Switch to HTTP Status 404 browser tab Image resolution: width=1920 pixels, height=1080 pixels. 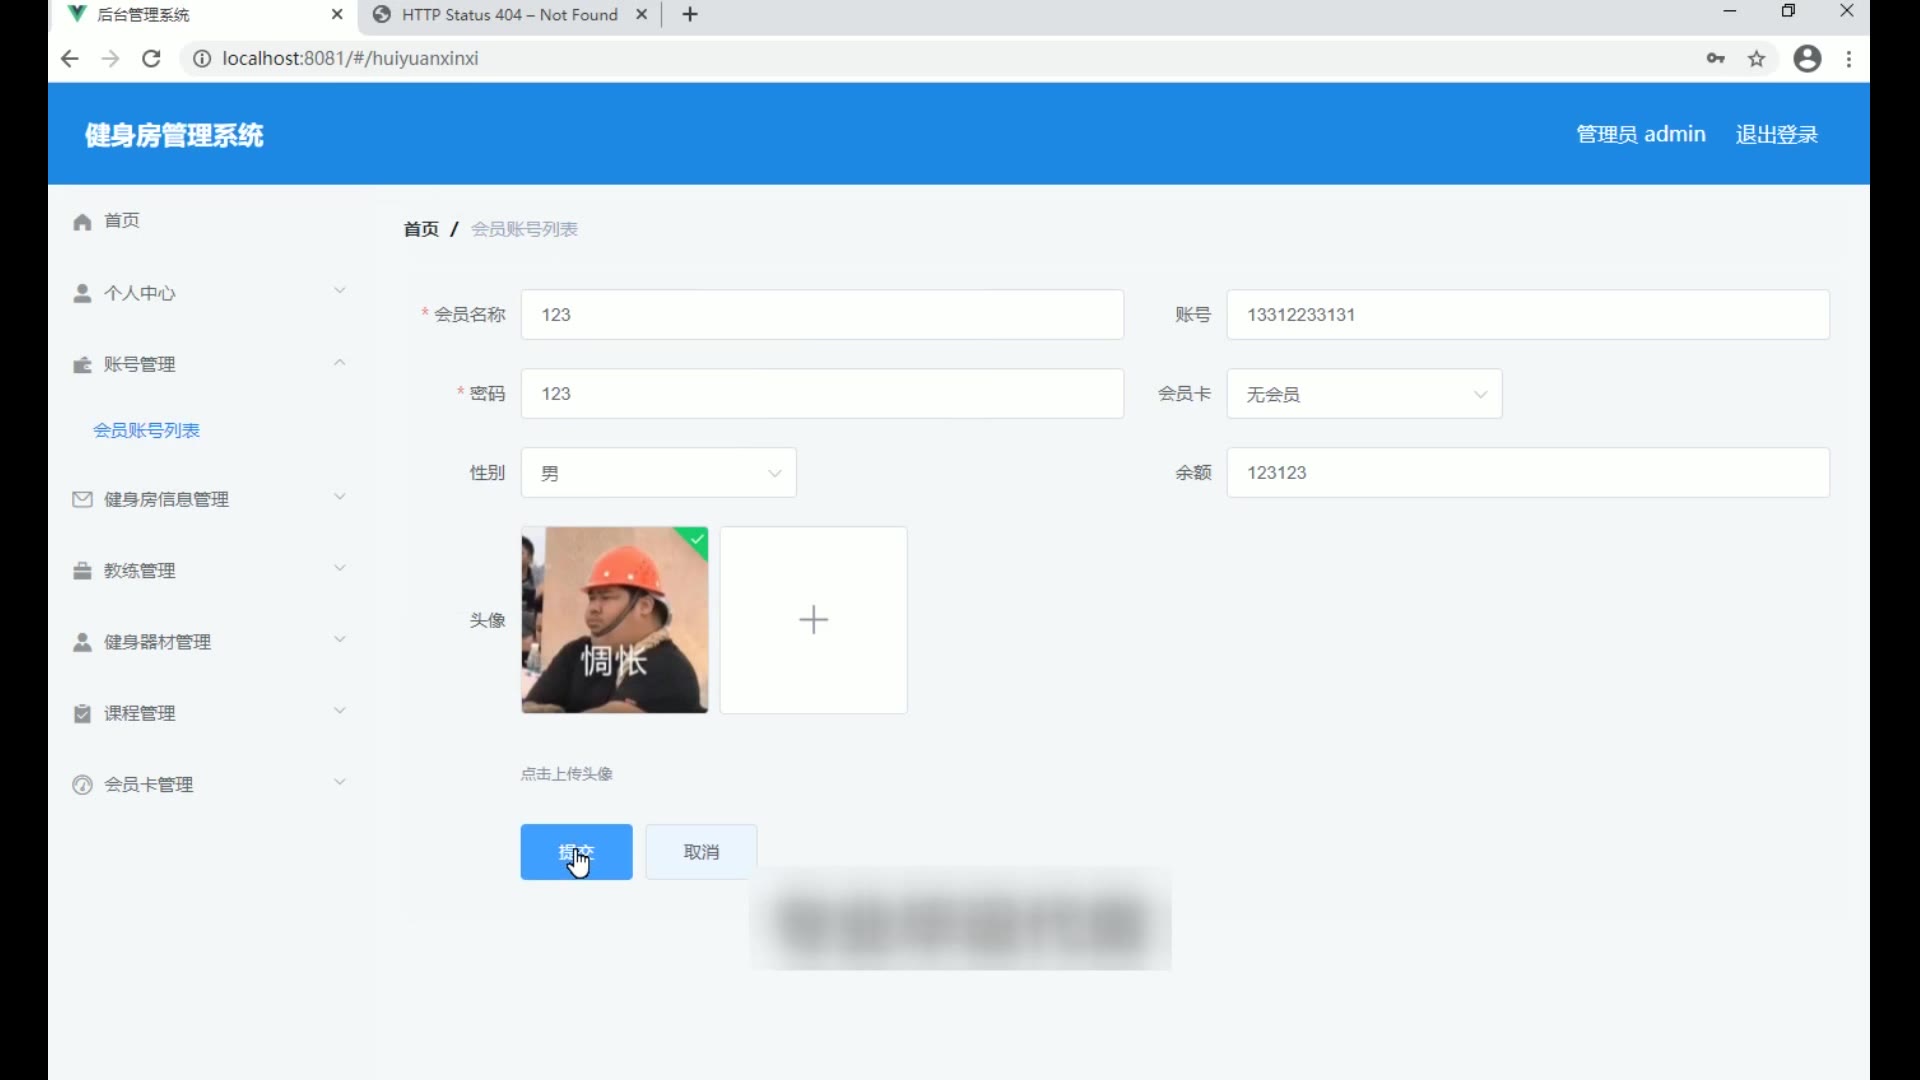(x=508, y=15)
